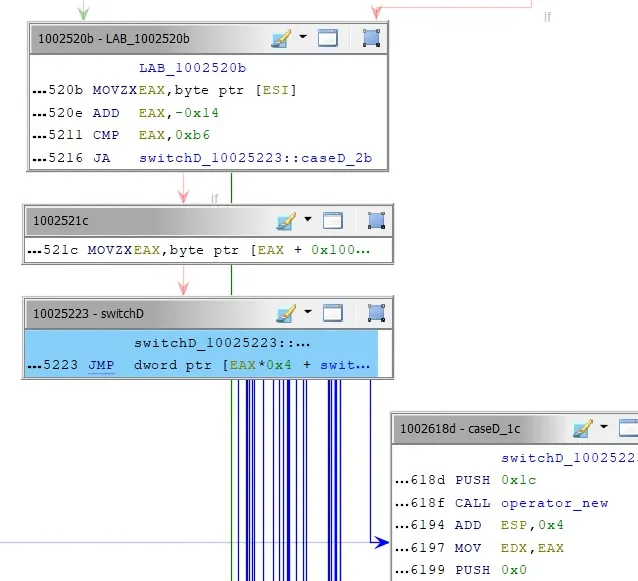Screen dimensions: 638x581
Task: Click the highlighted switchD_10025223:: label
Action: [222, 343]
